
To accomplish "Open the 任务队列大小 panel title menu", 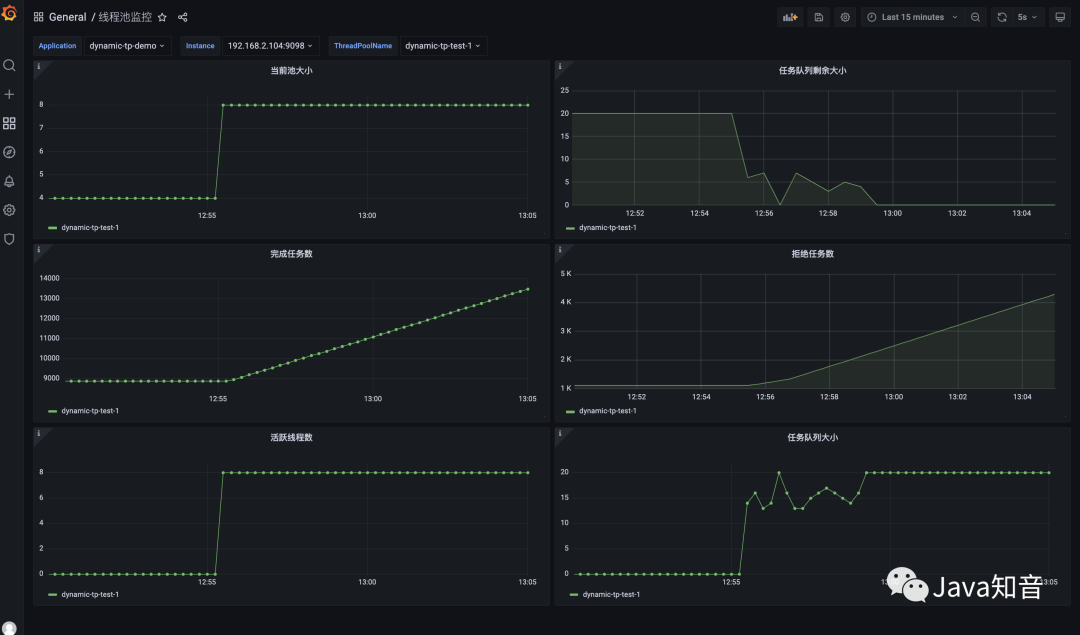I will (x=812, y=437).
